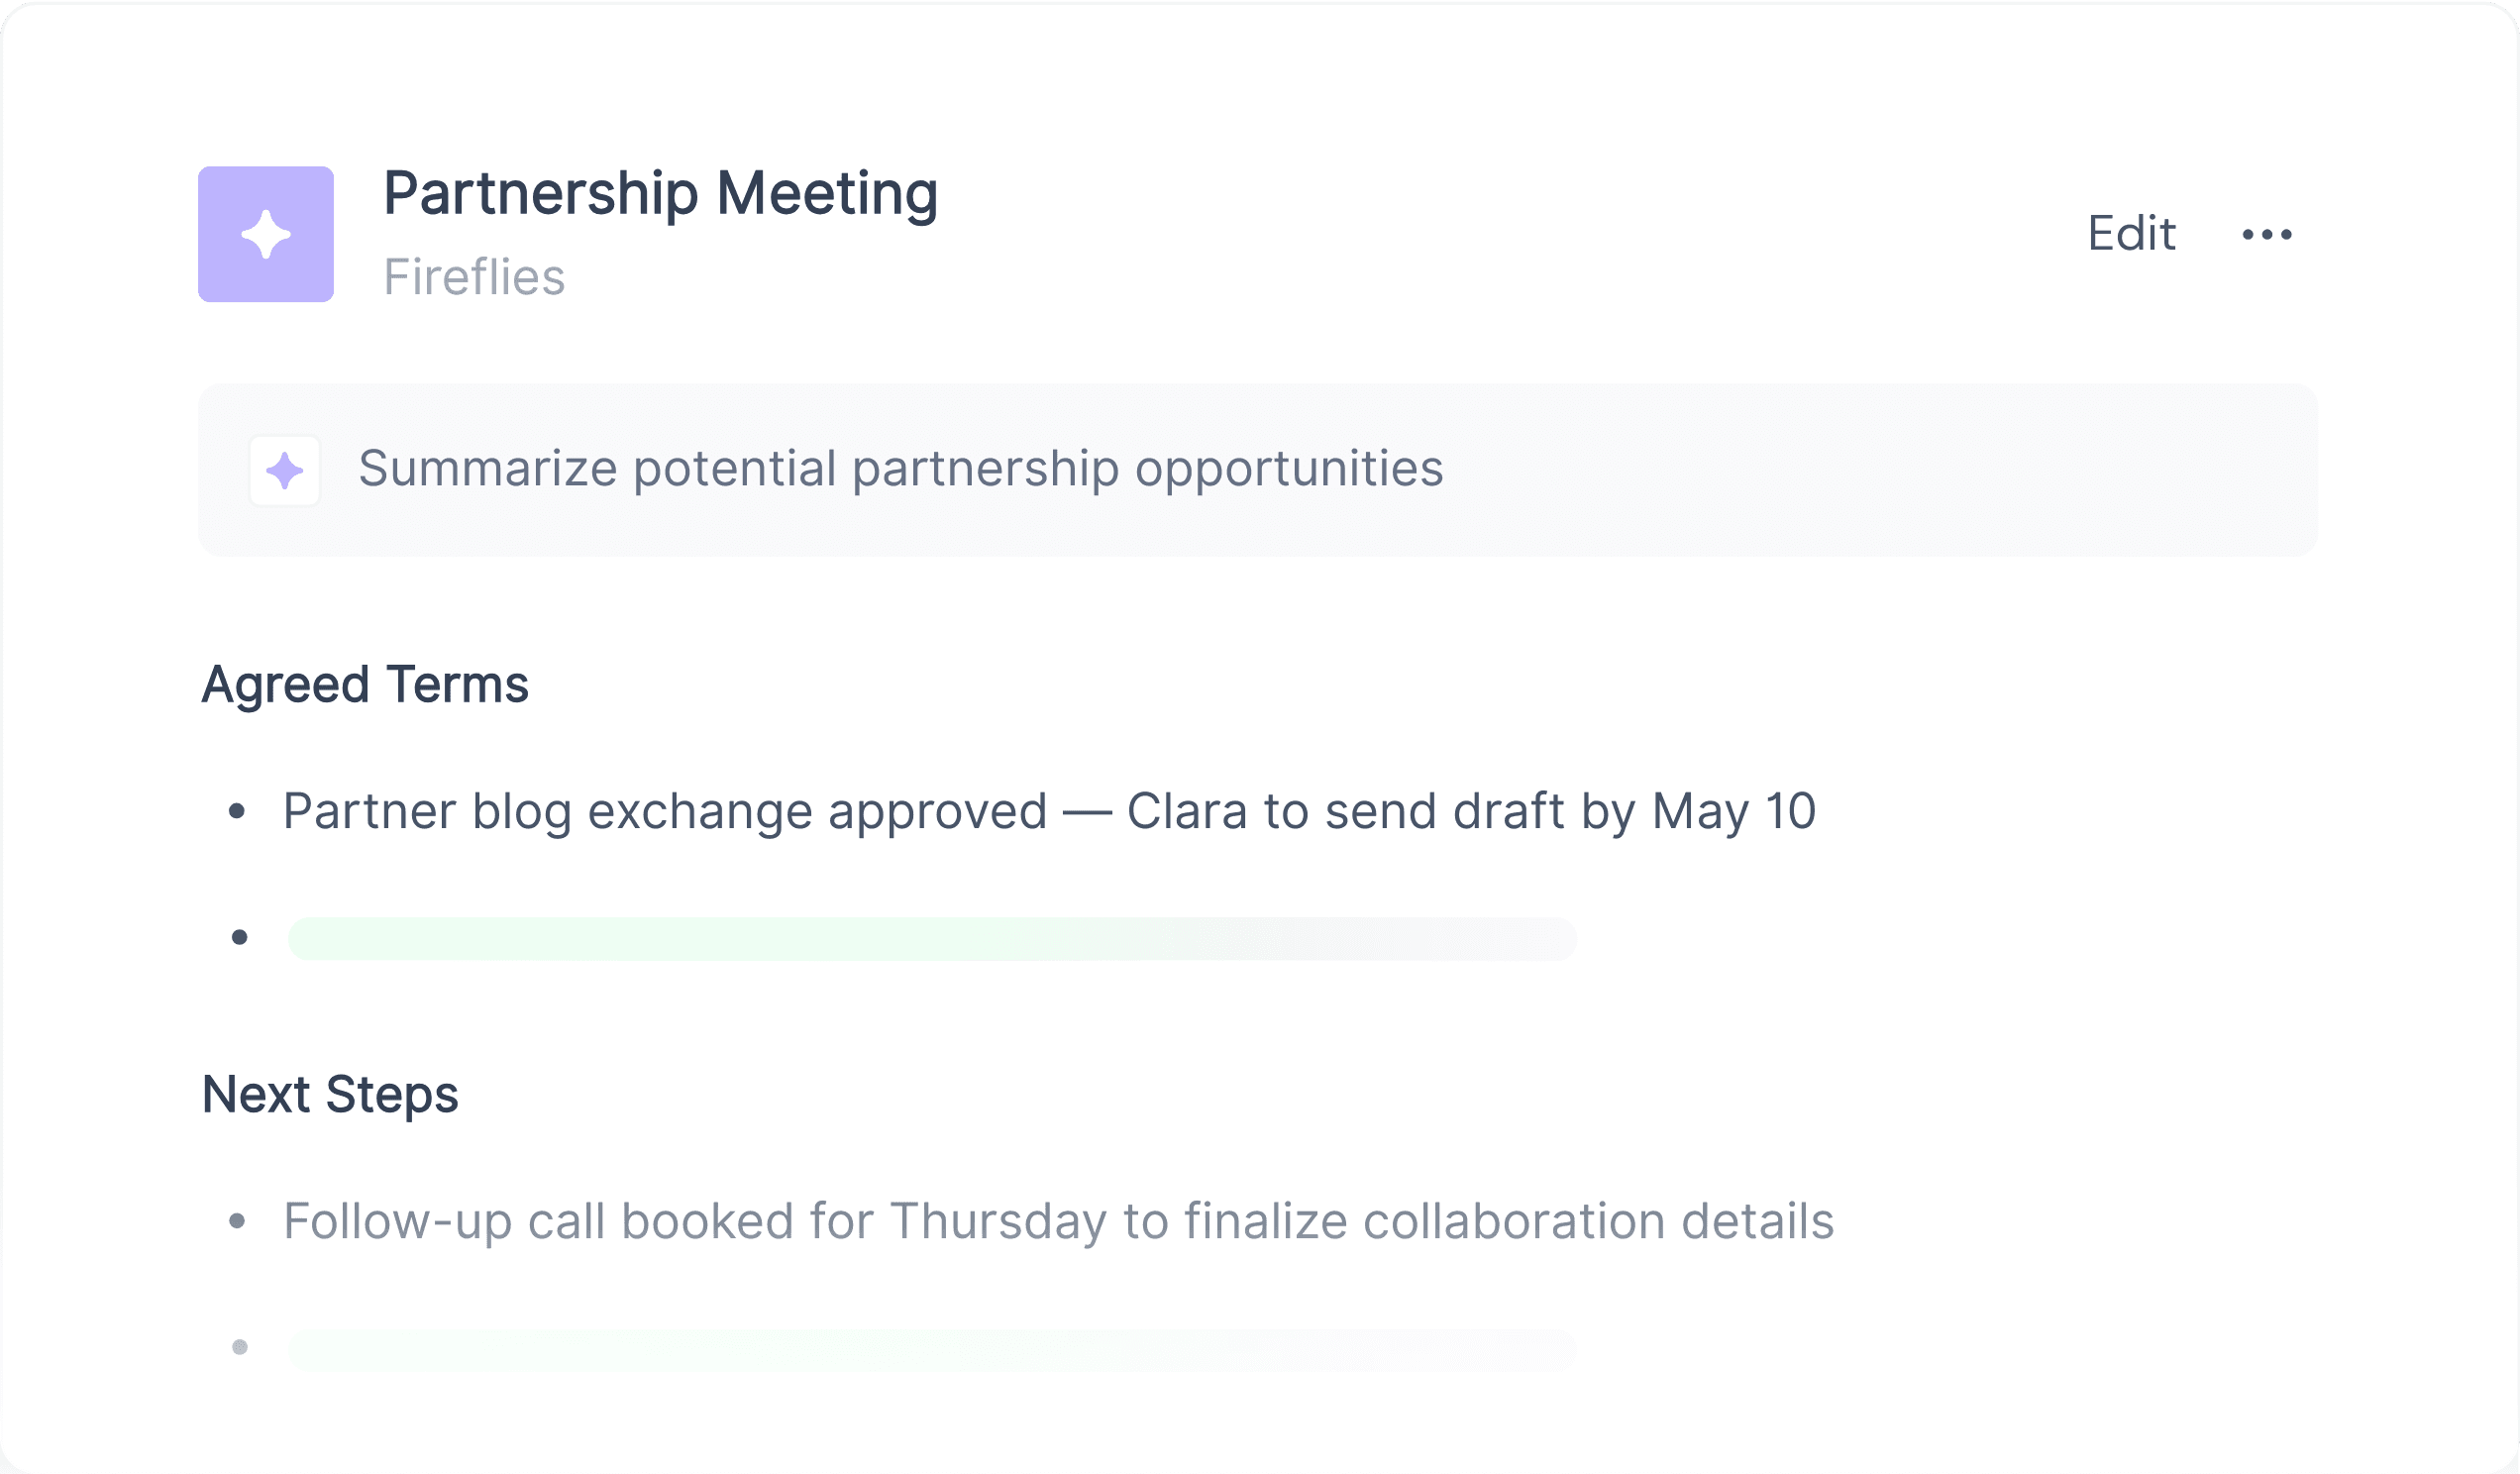Click the Agreed Terms heading
Image resolution: width=2520 pixels, height=1474 pixels.
[365, 686]
